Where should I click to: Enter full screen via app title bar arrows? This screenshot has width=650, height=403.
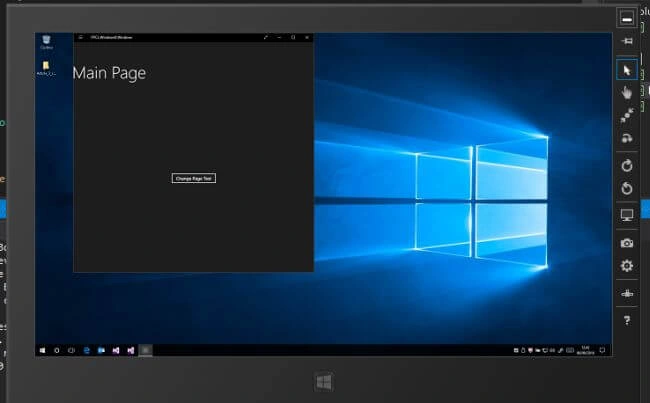[x=266, y=37]
